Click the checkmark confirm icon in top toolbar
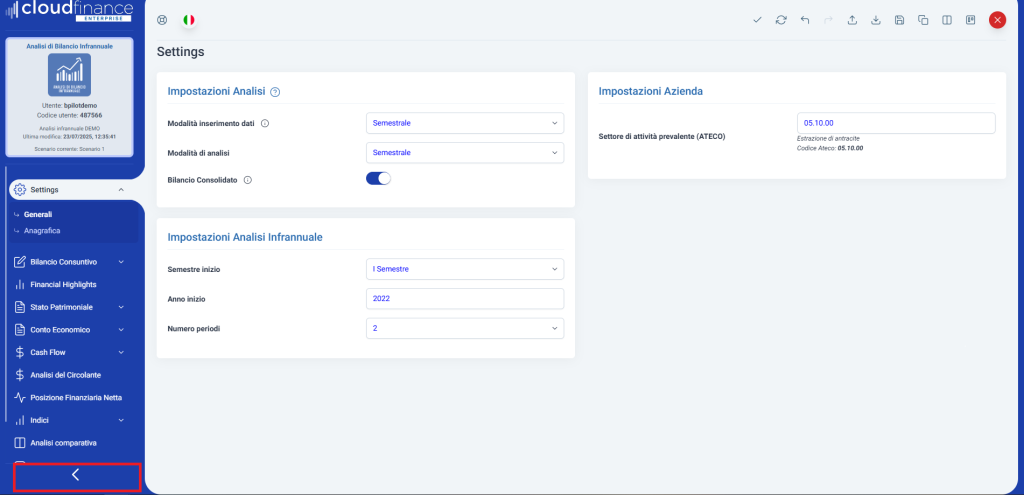 click(757, 20)
